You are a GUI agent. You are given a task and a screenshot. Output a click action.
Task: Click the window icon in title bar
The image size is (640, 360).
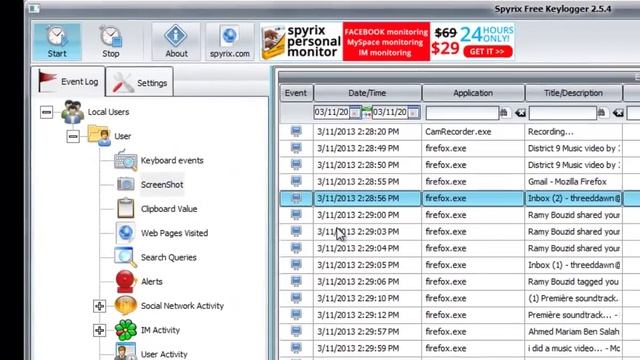[x=34, y=9]
